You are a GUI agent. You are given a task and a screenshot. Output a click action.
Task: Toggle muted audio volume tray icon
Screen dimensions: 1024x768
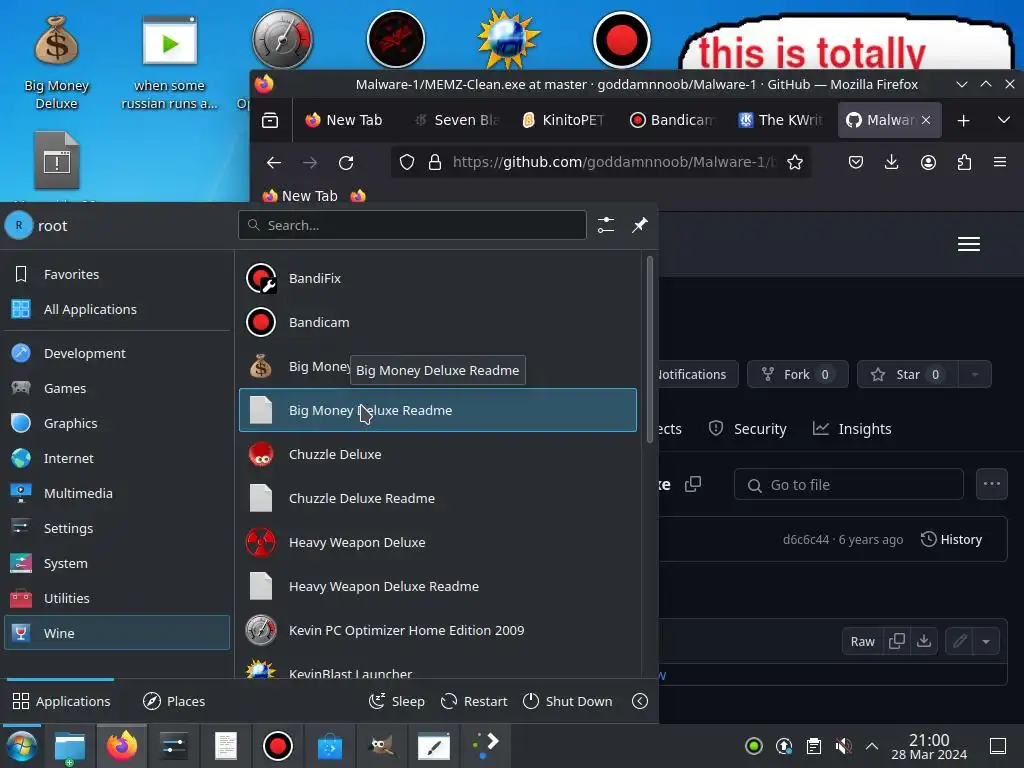[843, 746]
